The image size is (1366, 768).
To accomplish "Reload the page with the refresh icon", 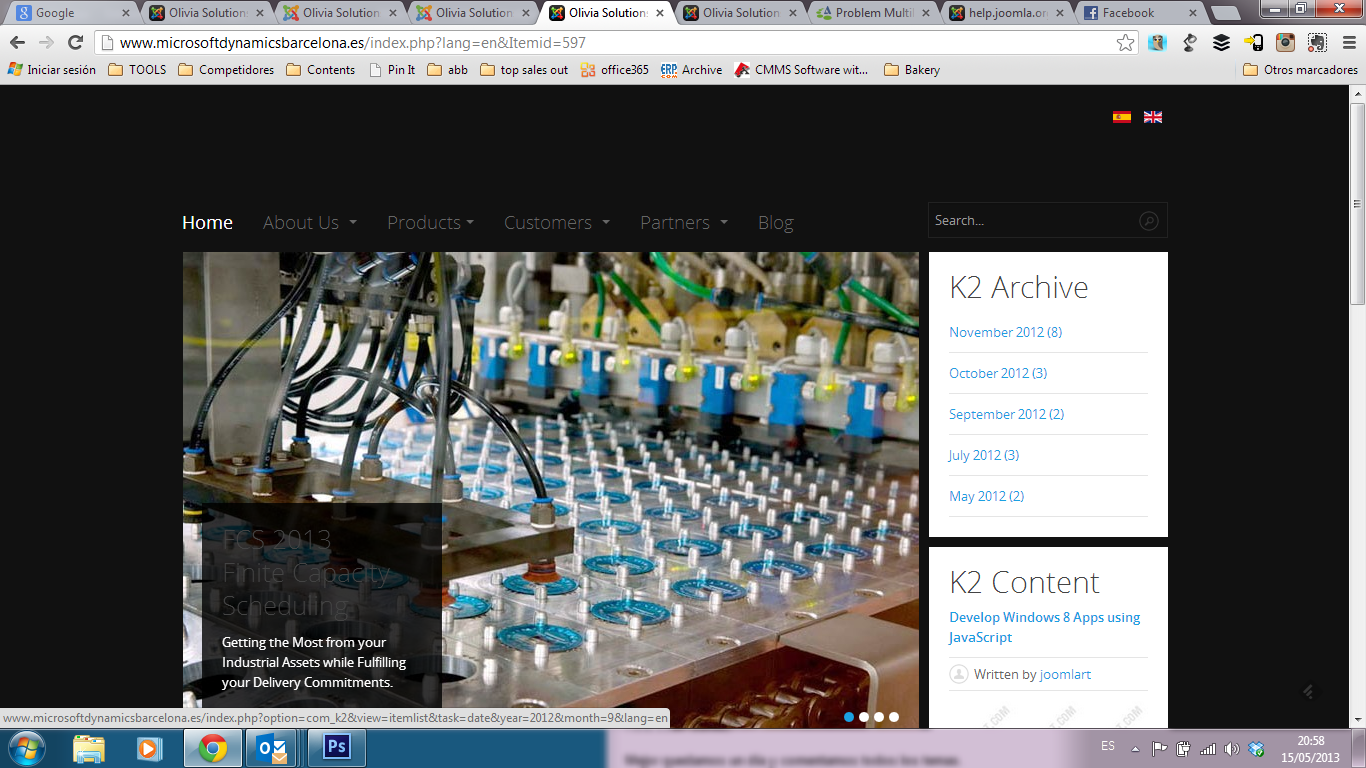I will [x=75, y=43].
